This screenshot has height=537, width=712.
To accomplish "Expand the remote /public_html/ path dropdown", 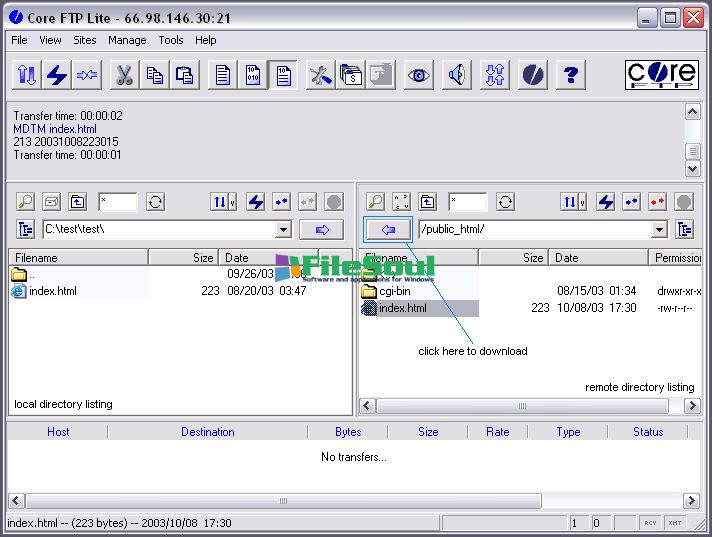I will point(659,230).
